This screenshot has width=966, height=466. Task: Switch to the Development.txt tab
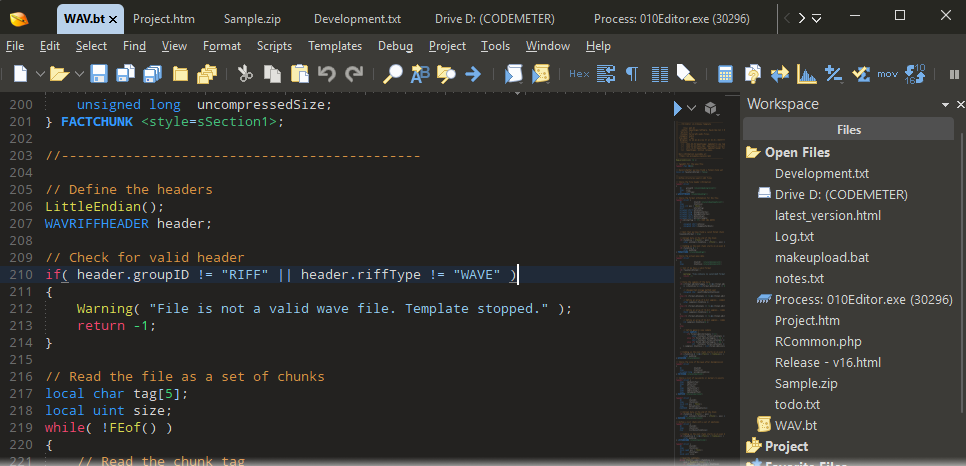[x=357, y=18]
